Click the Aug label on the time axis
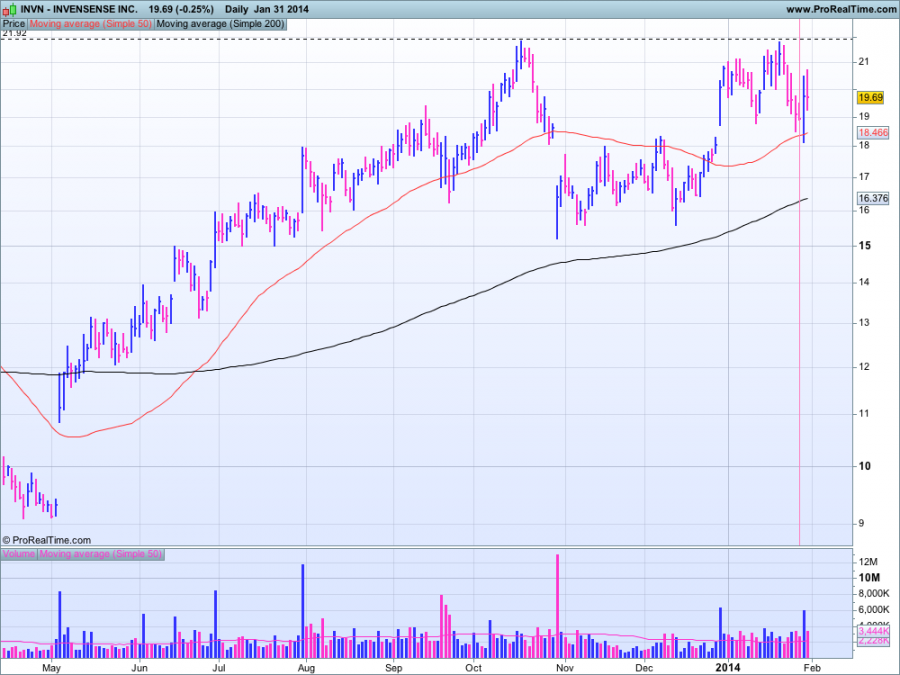This screenshot has width=900, height=675. [x=306, y=668]
